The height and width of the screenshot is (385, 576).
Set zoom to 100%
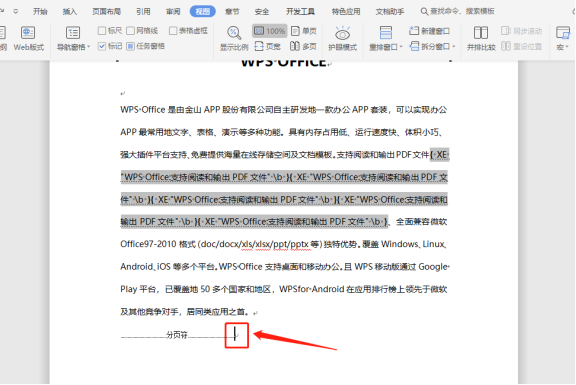[270, 31]
